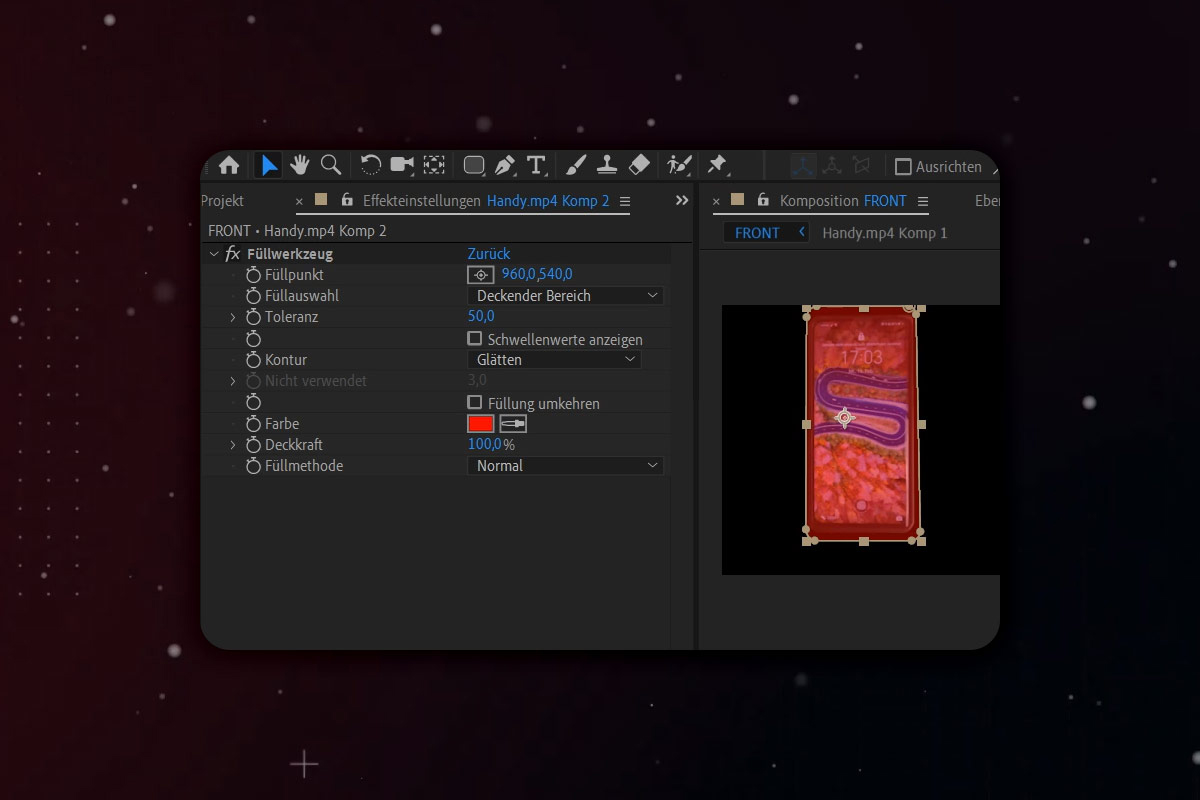Expand the Toleranz property
This screenshot has width=1200, height=800.
(x=233, y=317)
